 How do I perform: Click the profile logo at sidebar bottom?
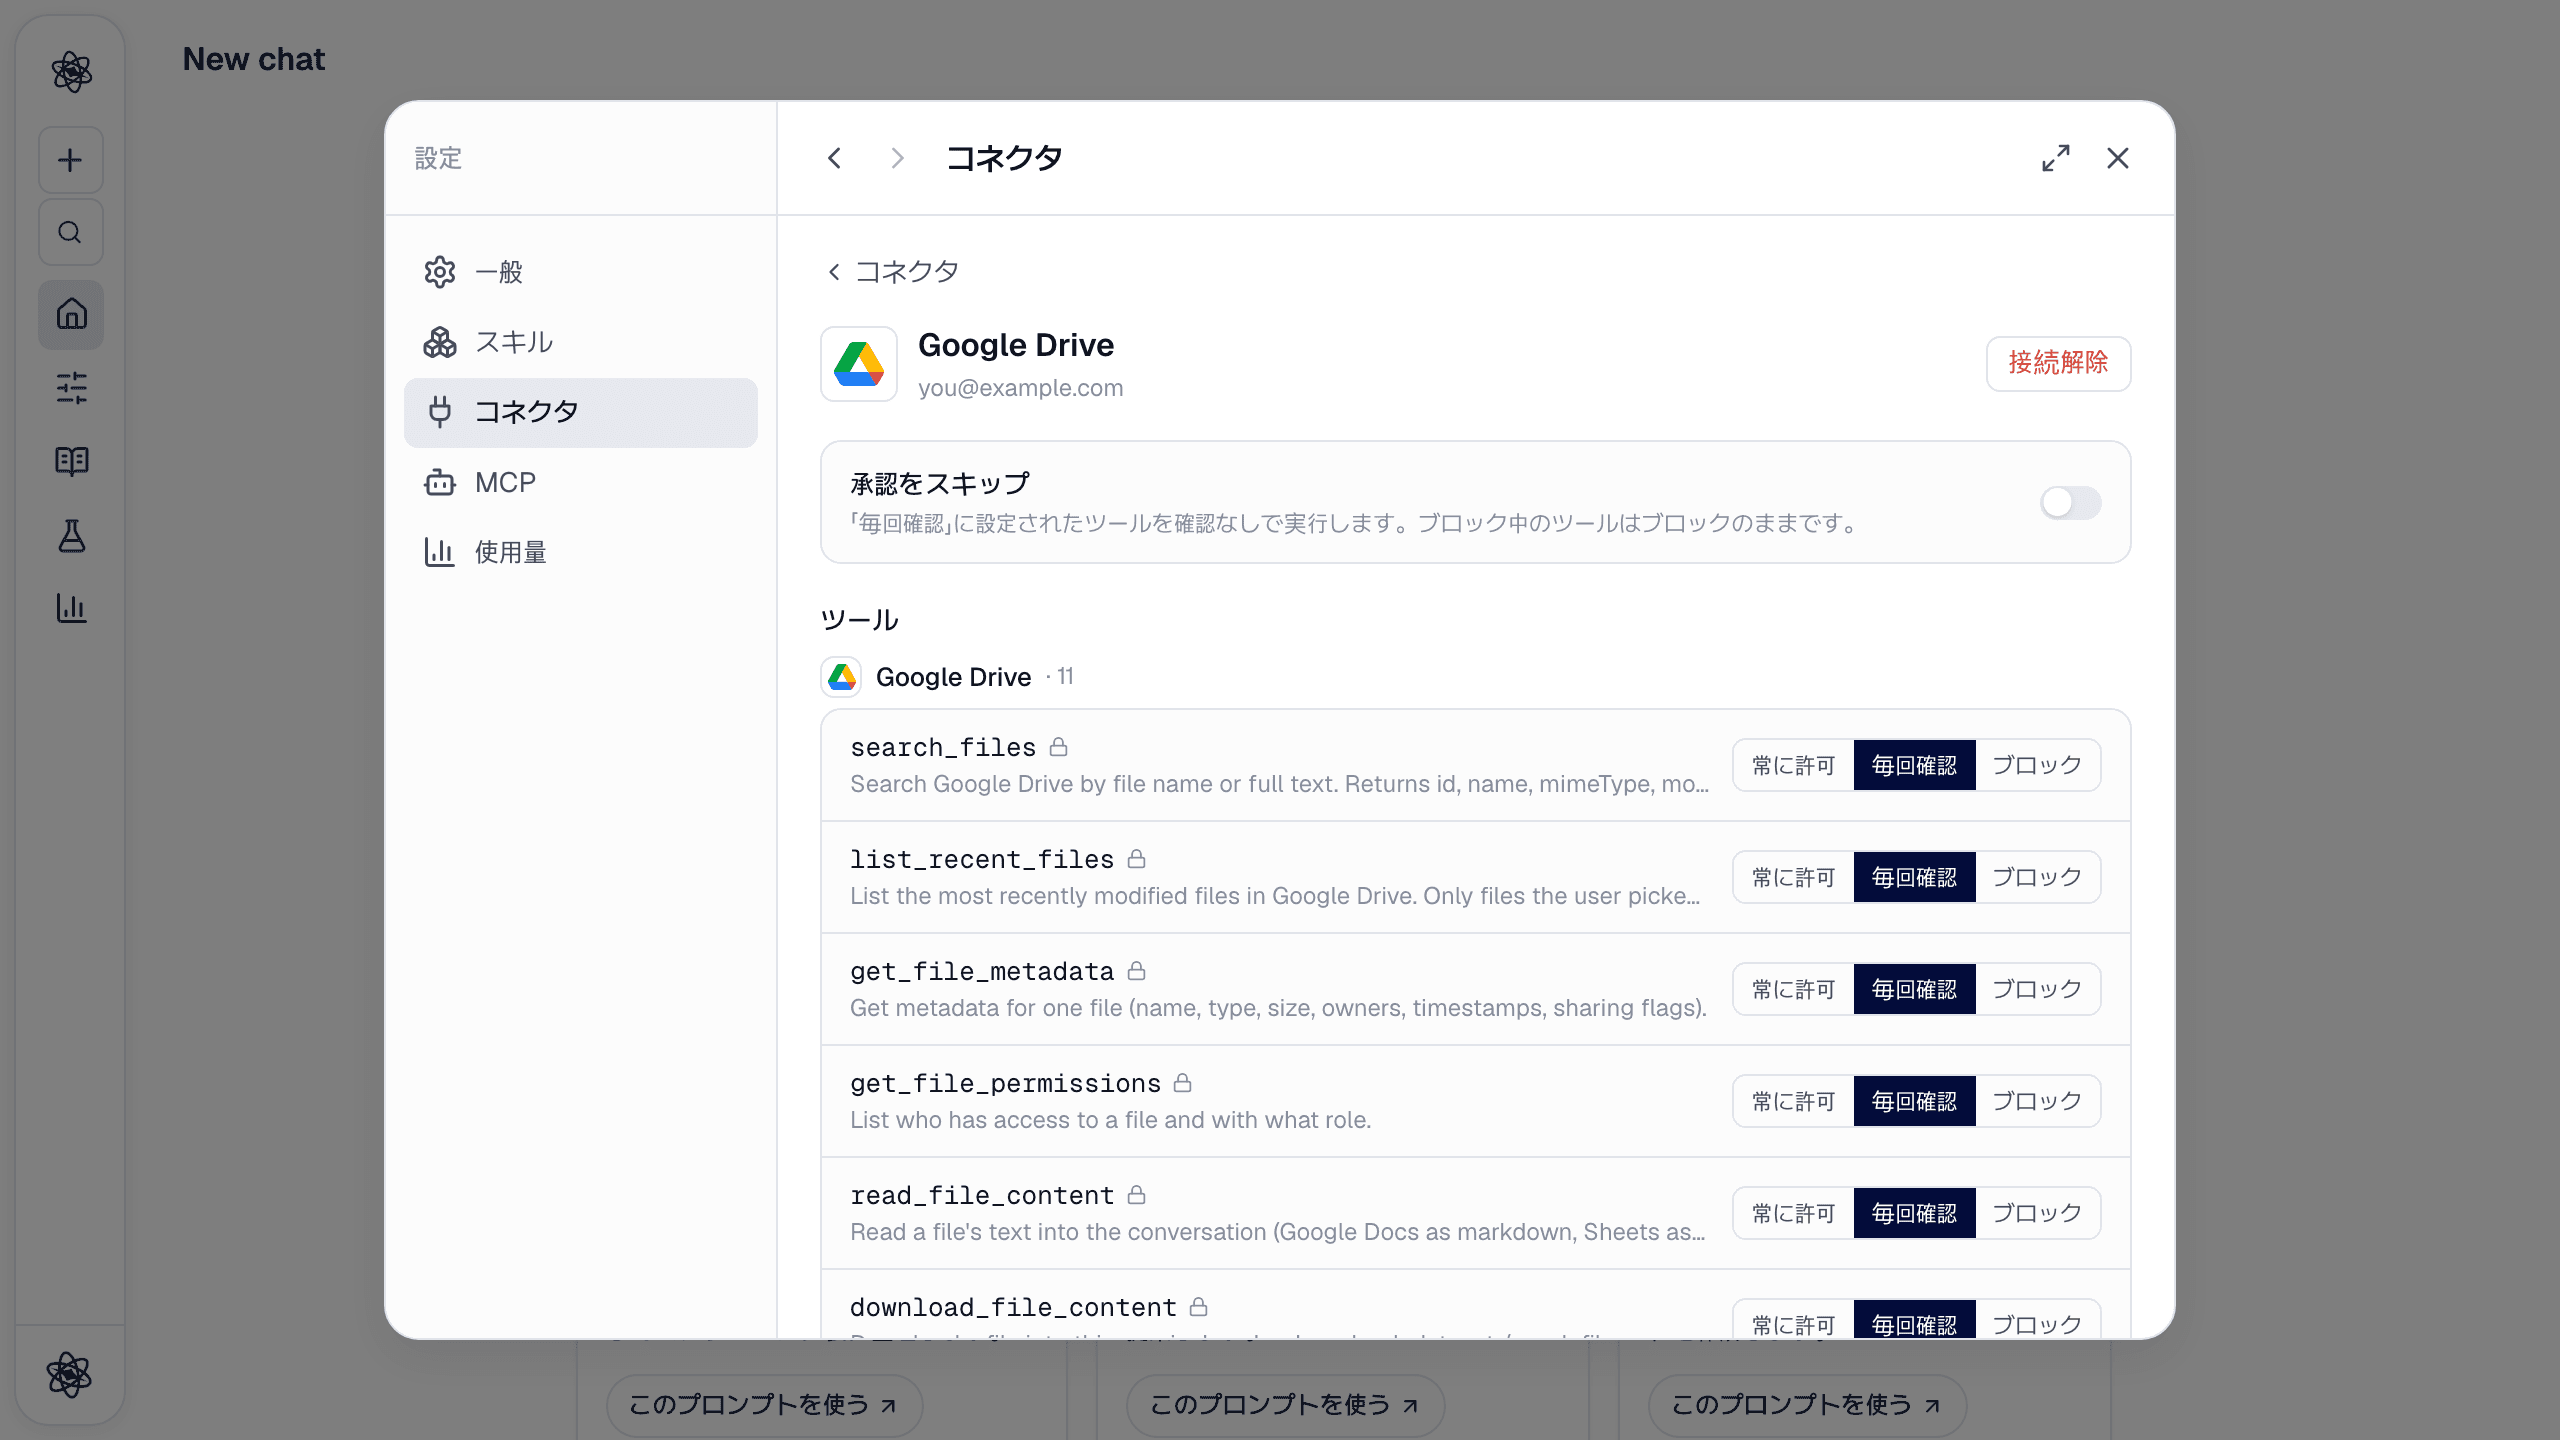(x=69, y=1374)
